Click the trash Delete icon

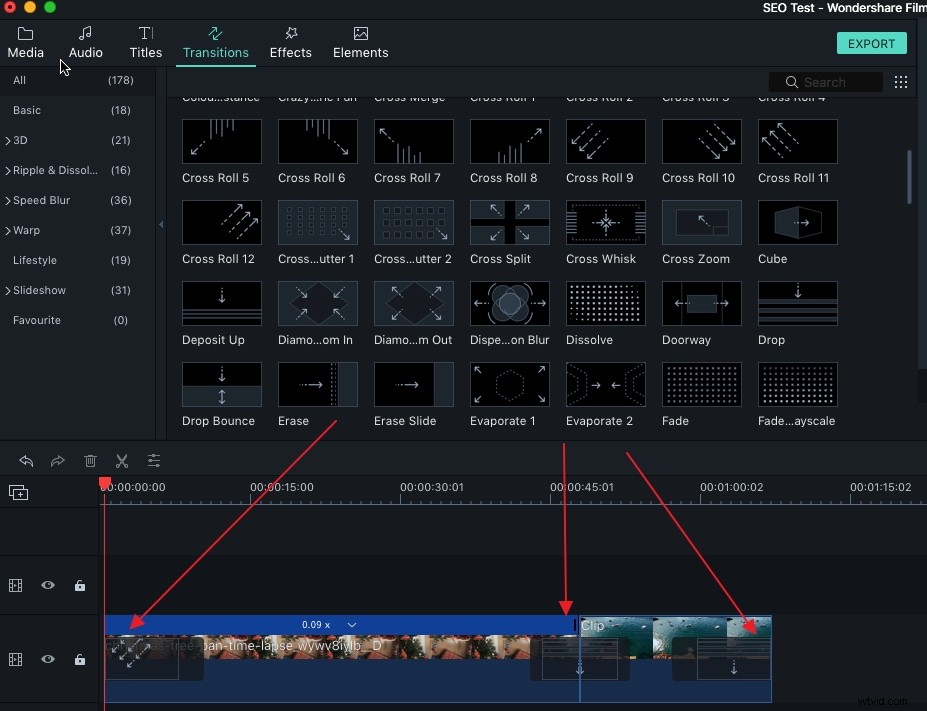click(90, 461)
